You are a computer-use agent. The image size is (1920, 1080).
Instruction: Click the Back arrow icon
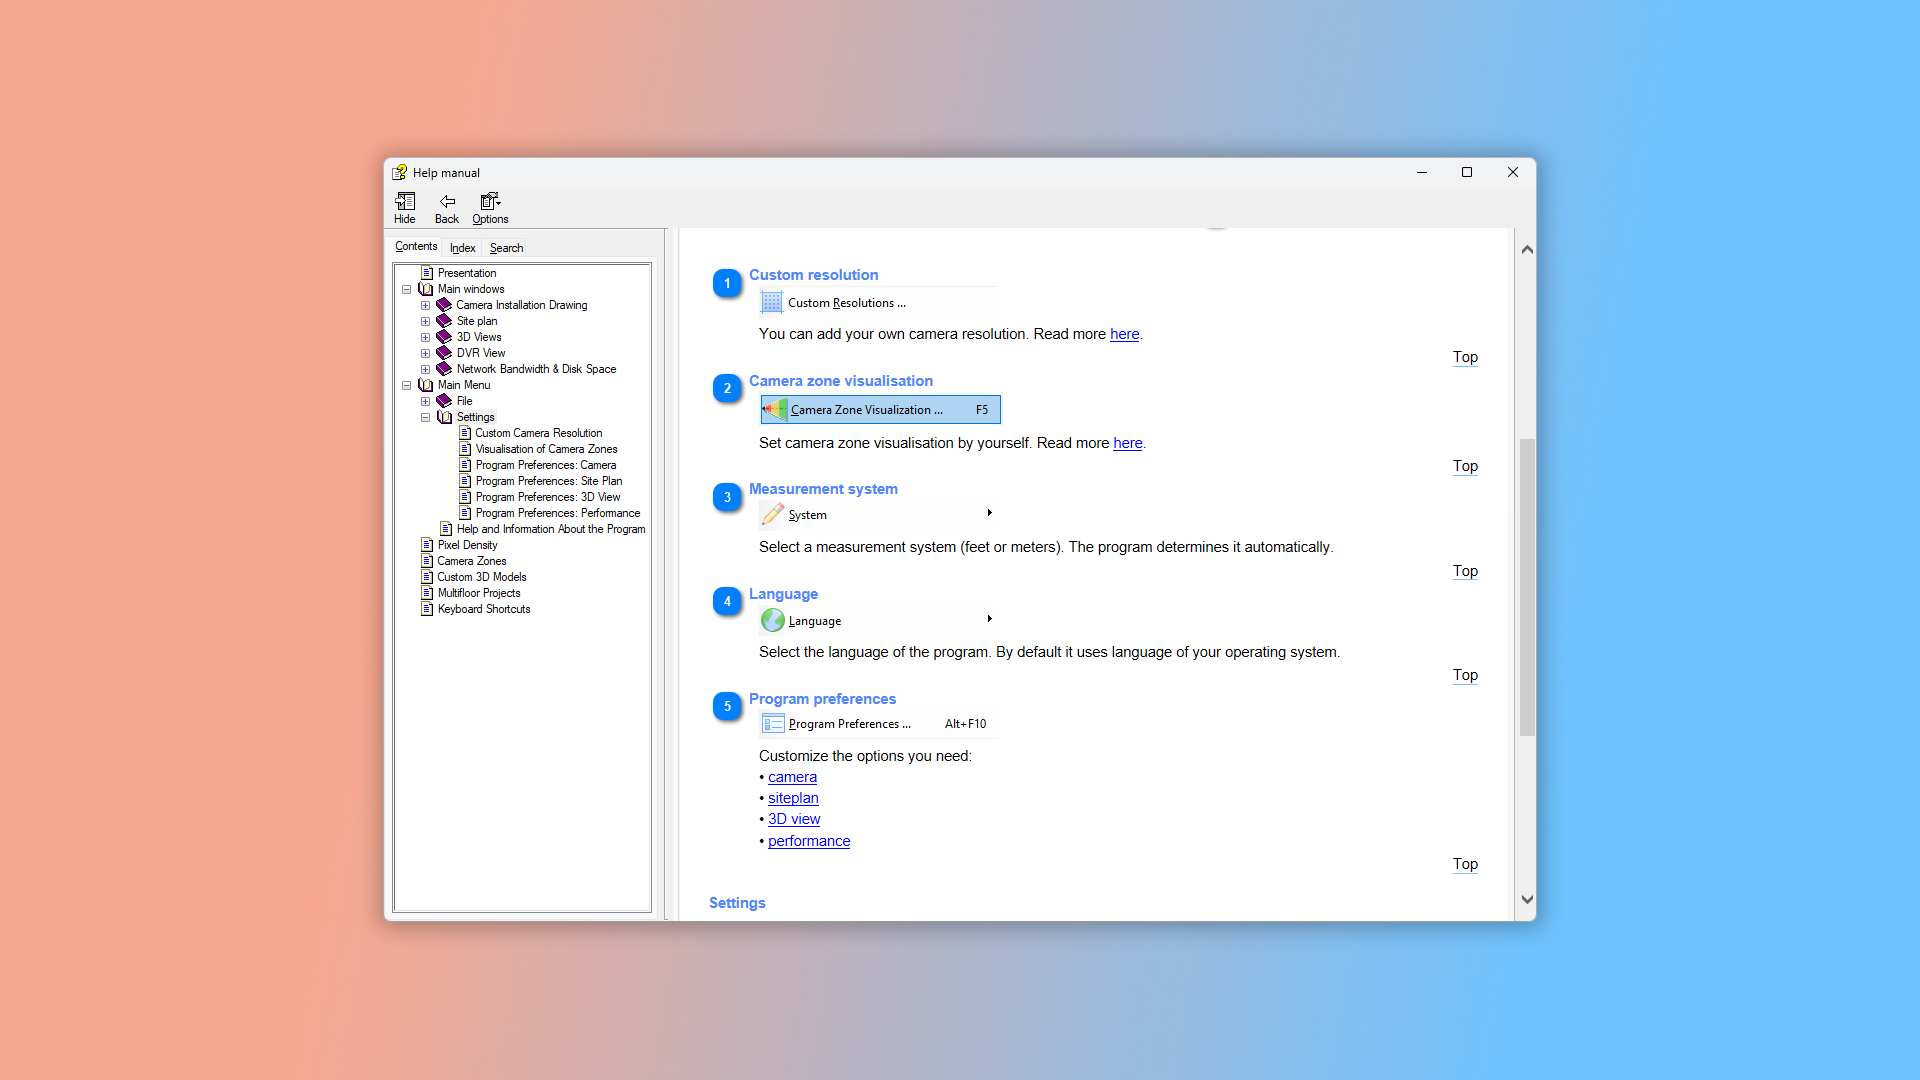[447, 202]
